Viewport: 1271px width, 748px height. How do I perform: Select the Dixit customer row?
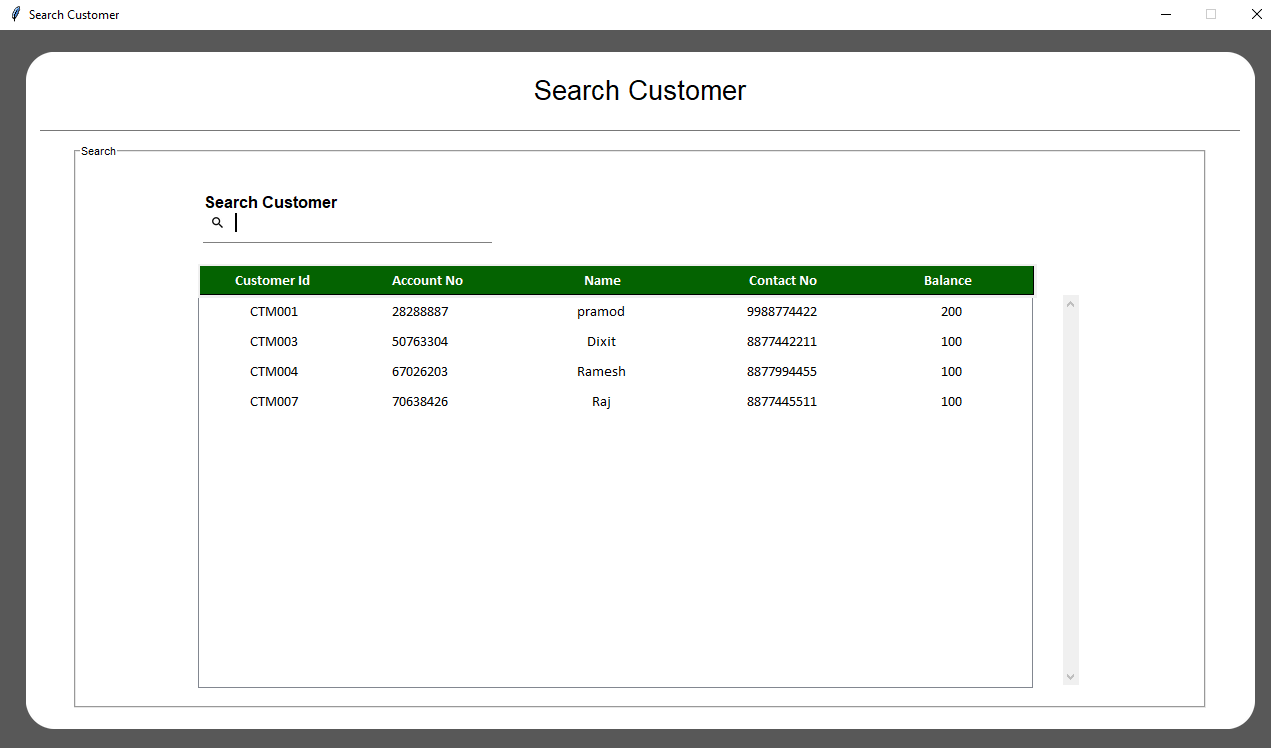point(601,342)
